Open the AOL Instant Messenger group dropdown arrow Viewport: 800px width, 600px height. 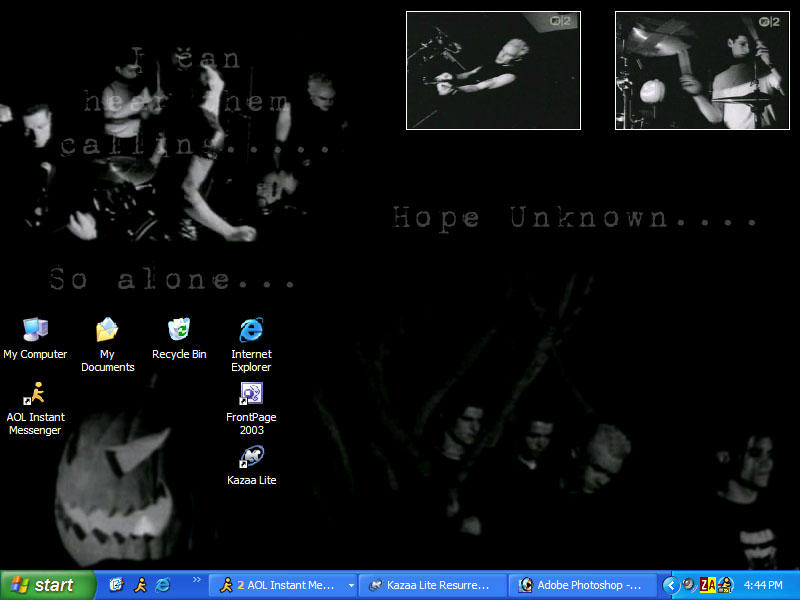point(351,586)
